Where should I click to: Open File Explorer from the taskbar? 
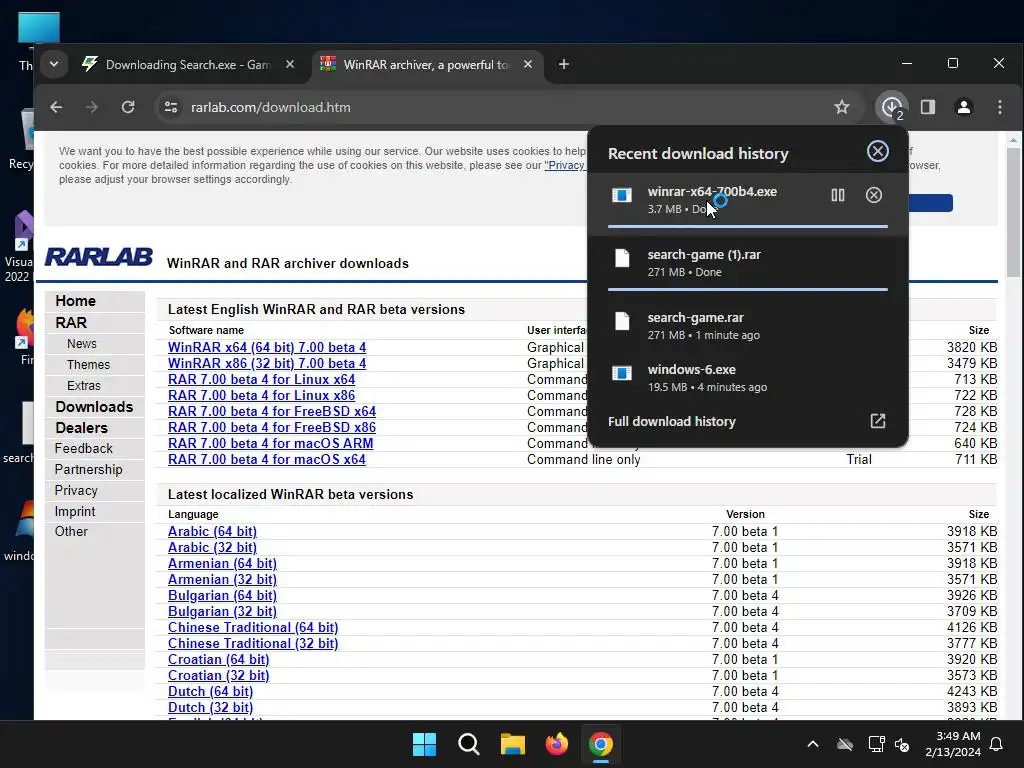(x=513, y=744)
